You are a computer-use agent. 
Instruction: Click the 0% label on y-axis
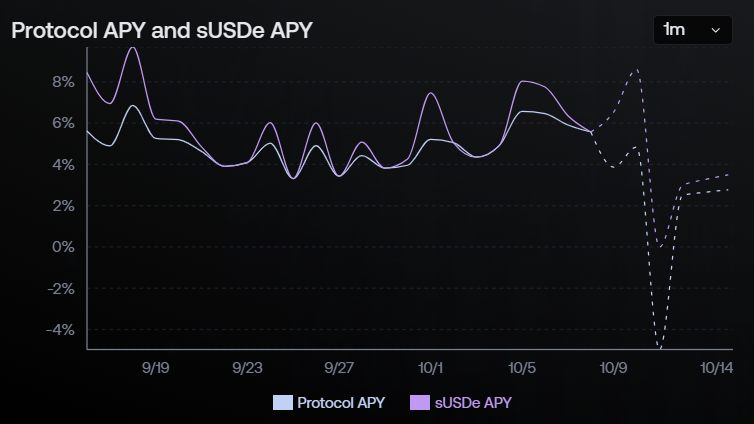click(63, 247)
